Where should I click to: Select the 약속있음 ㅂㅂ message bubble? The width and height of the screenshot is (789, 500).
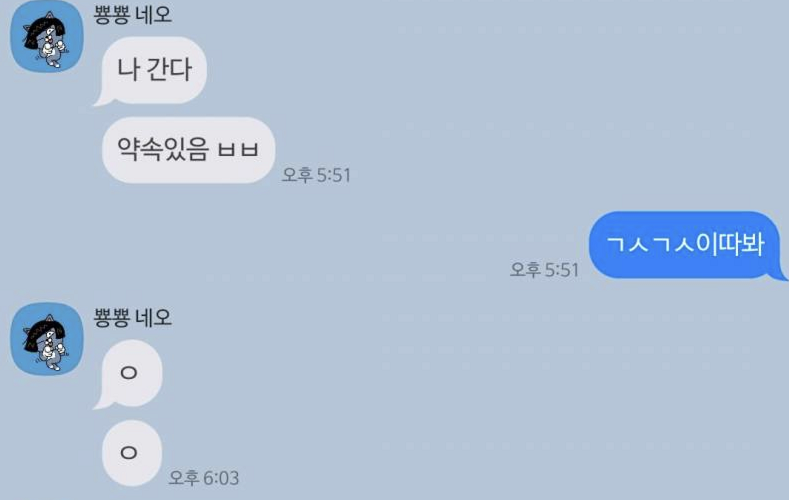click(189, 150)
